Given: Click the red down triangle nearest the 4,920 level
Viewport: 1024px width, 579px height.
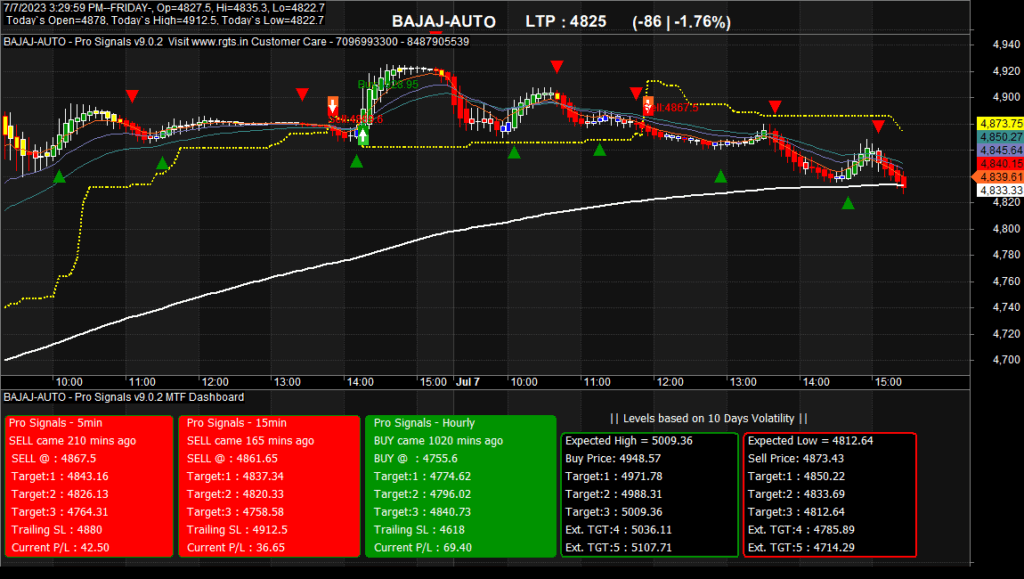Looking at the screenshot, I should 556,67.
